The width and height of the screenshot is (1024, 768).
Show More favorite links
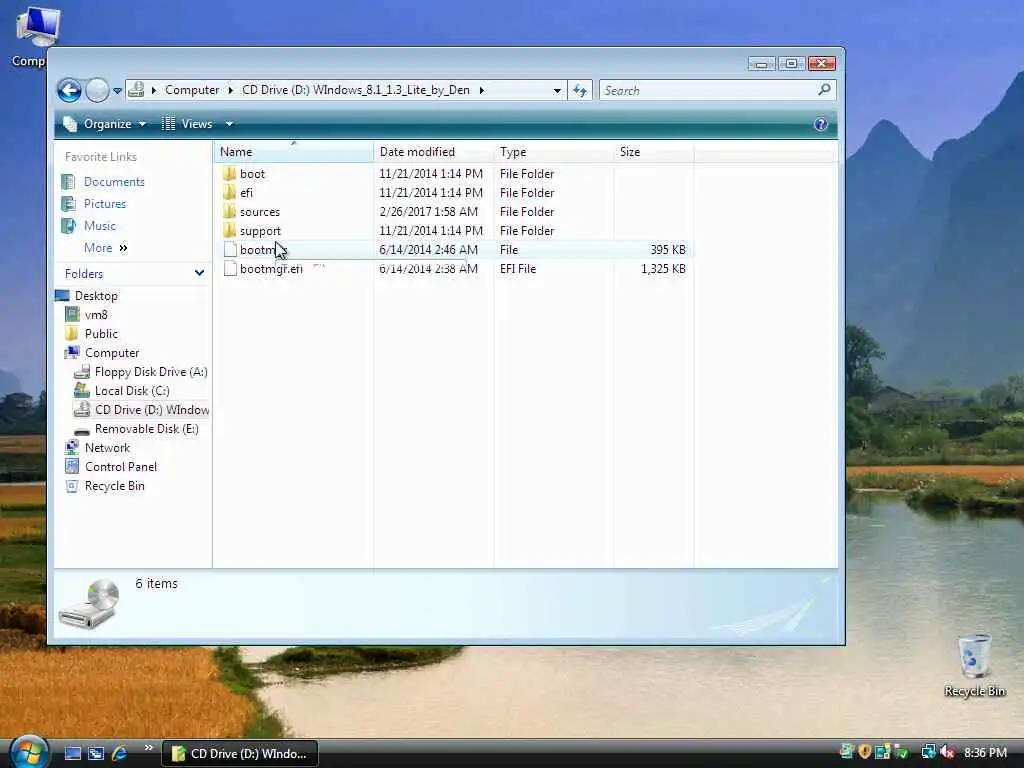coord(106,248)
